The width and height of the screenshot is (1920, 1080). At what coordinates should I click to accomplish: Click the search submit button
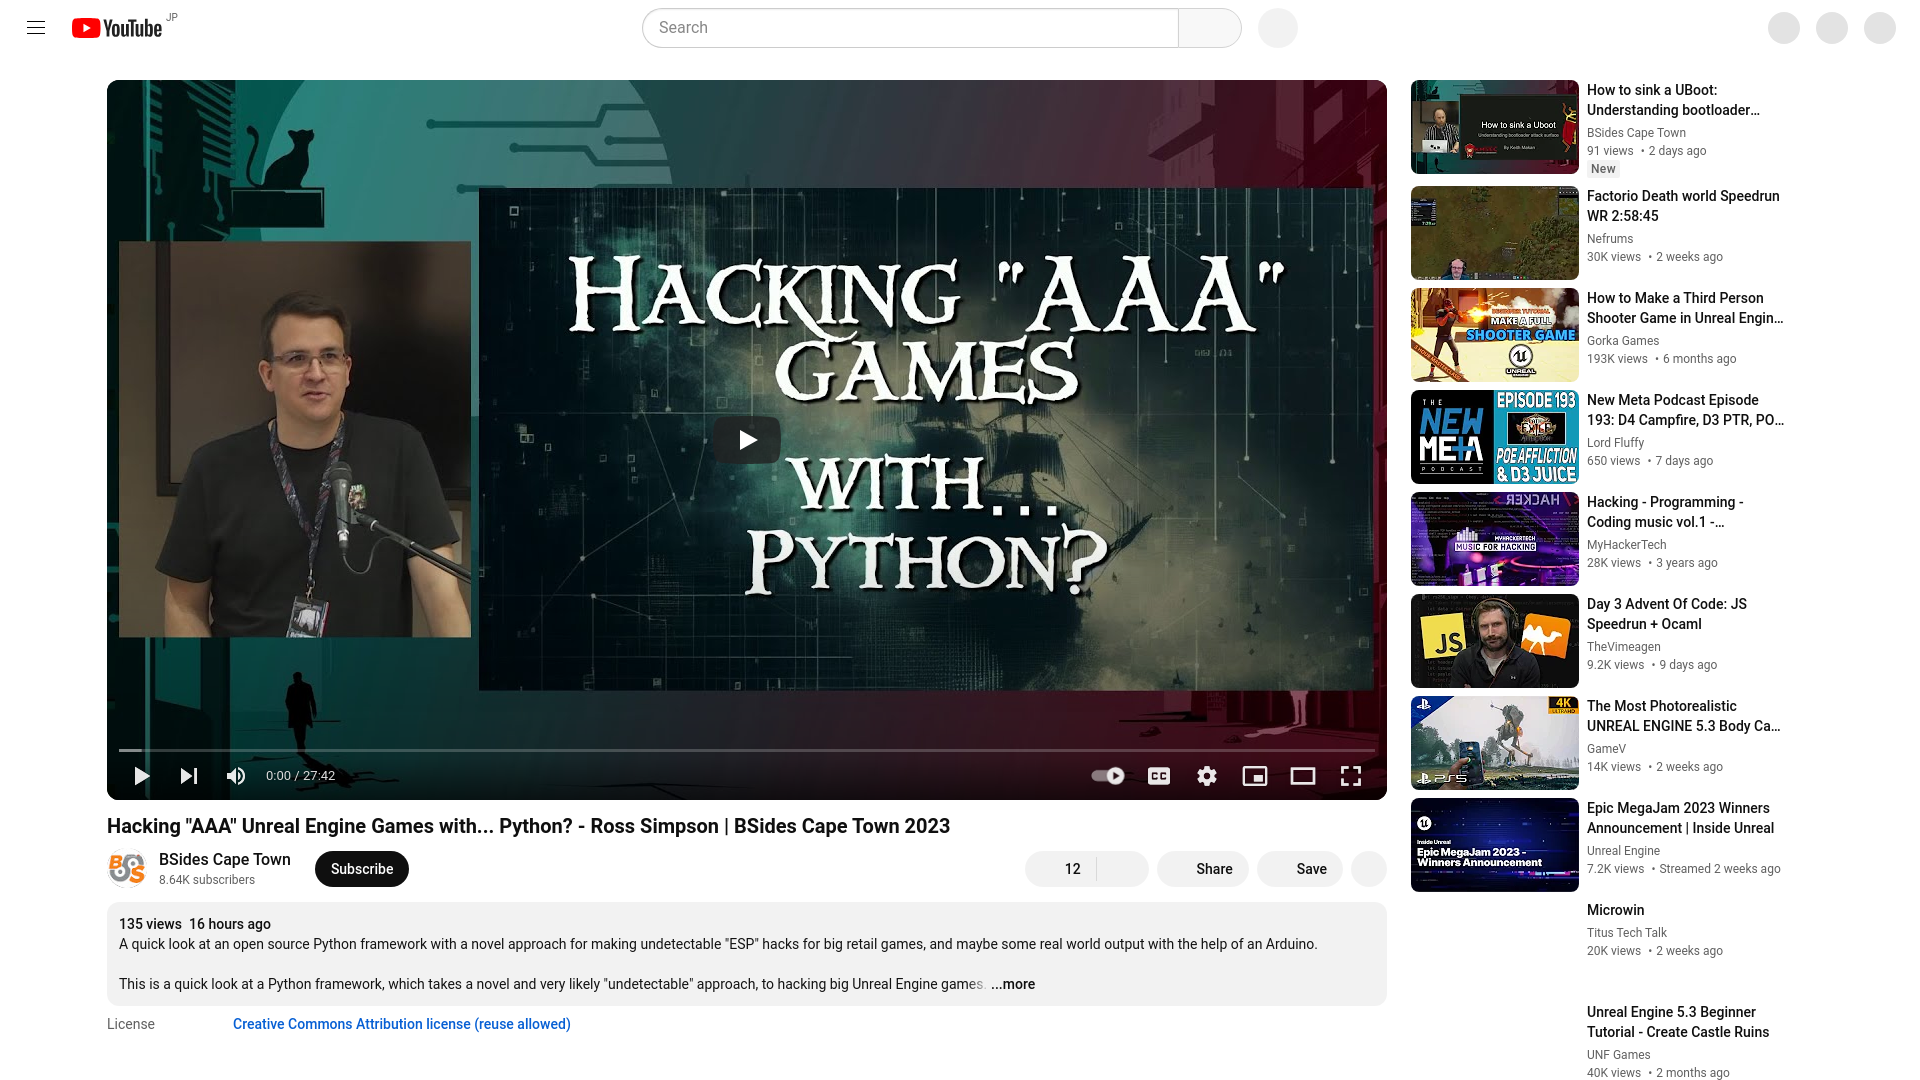[x=1210, y=28]
